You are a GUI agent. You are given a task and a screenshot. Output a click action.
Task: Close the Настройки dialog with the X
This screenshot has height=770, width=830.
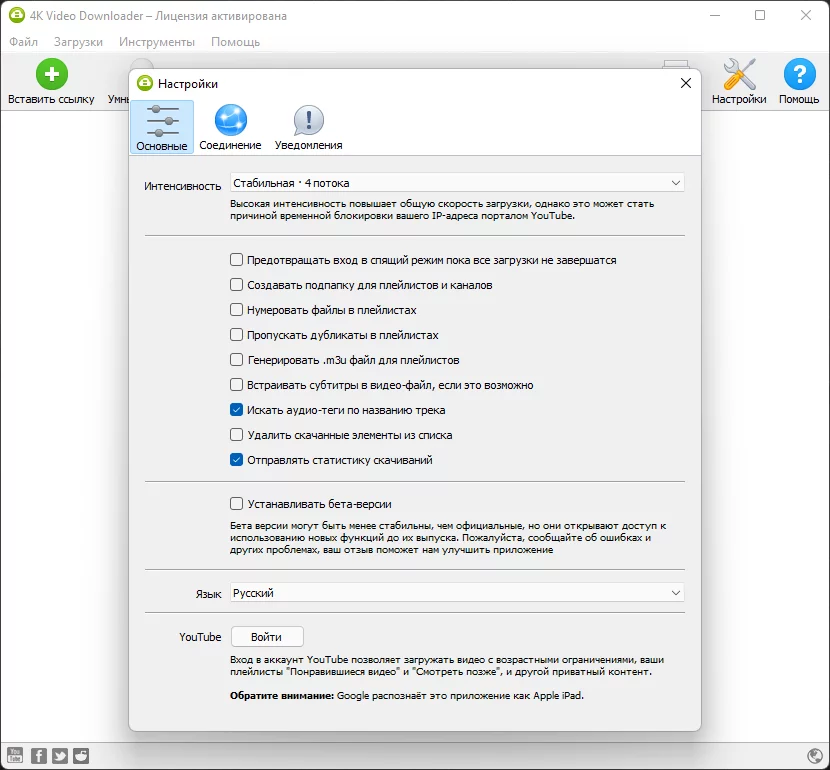685,83
